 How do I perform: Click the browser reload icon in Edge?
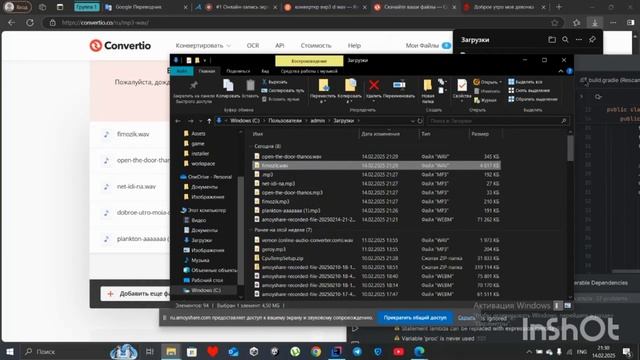[30, 23]
